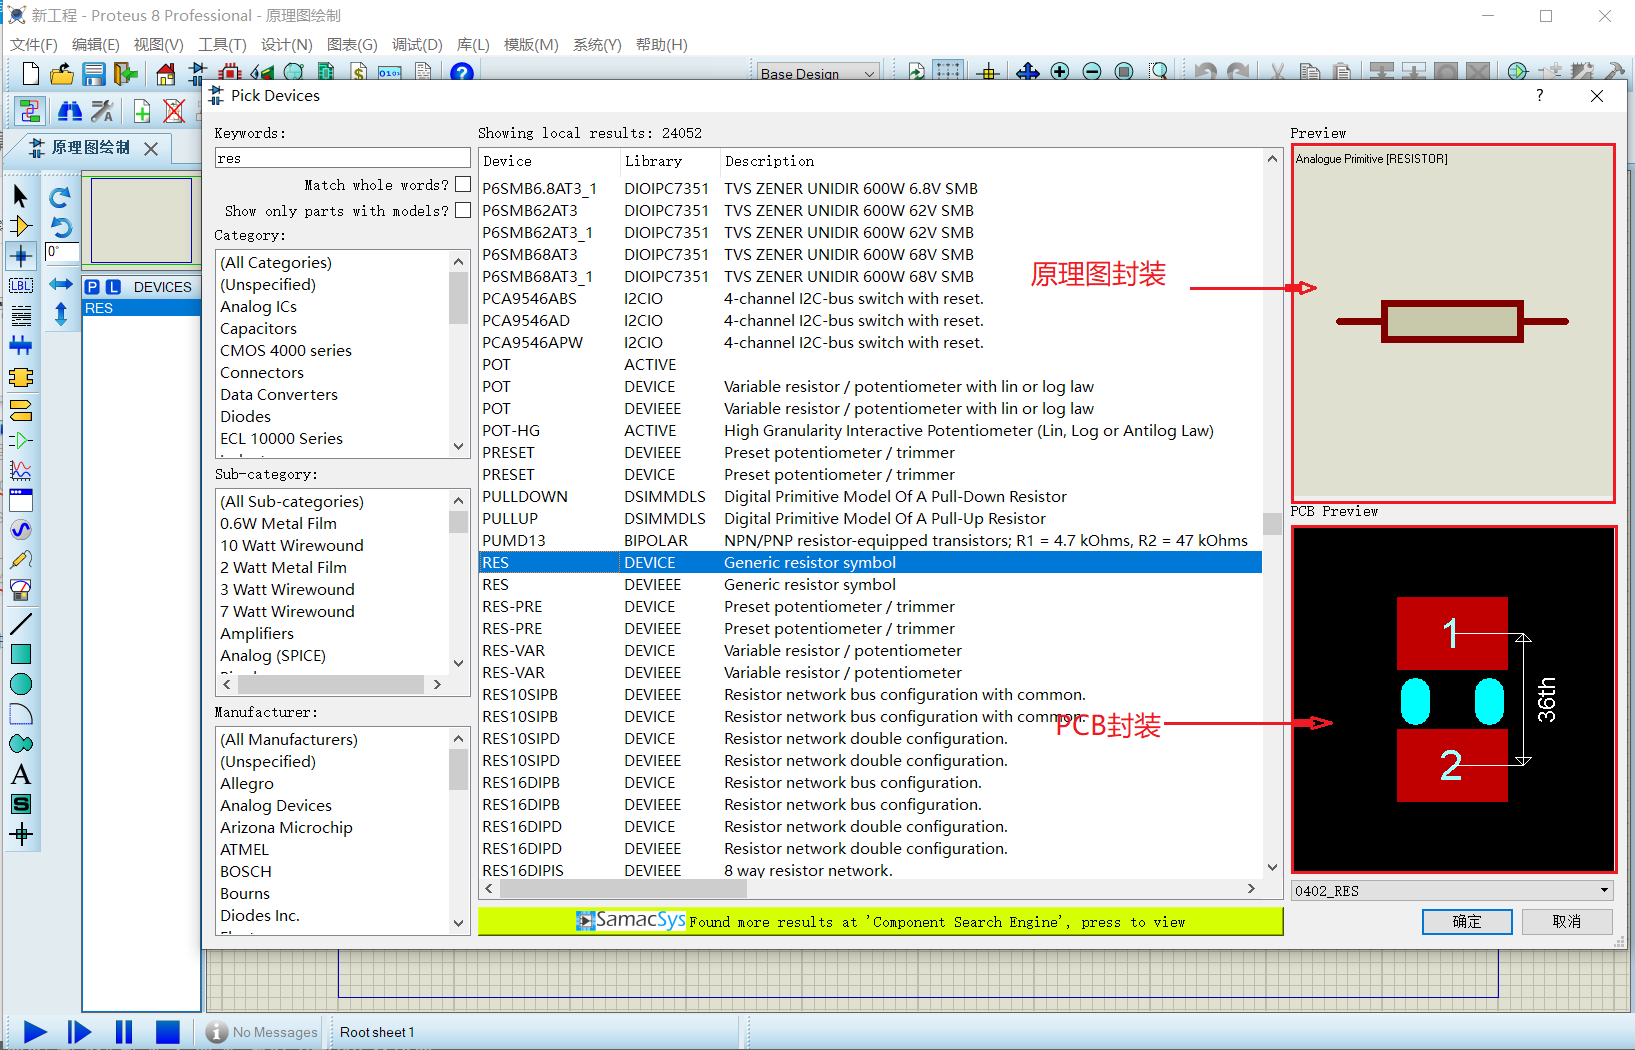Select the 2D symbol S tool
This screenshot has width=1635, height=1050.
point(20,804)
